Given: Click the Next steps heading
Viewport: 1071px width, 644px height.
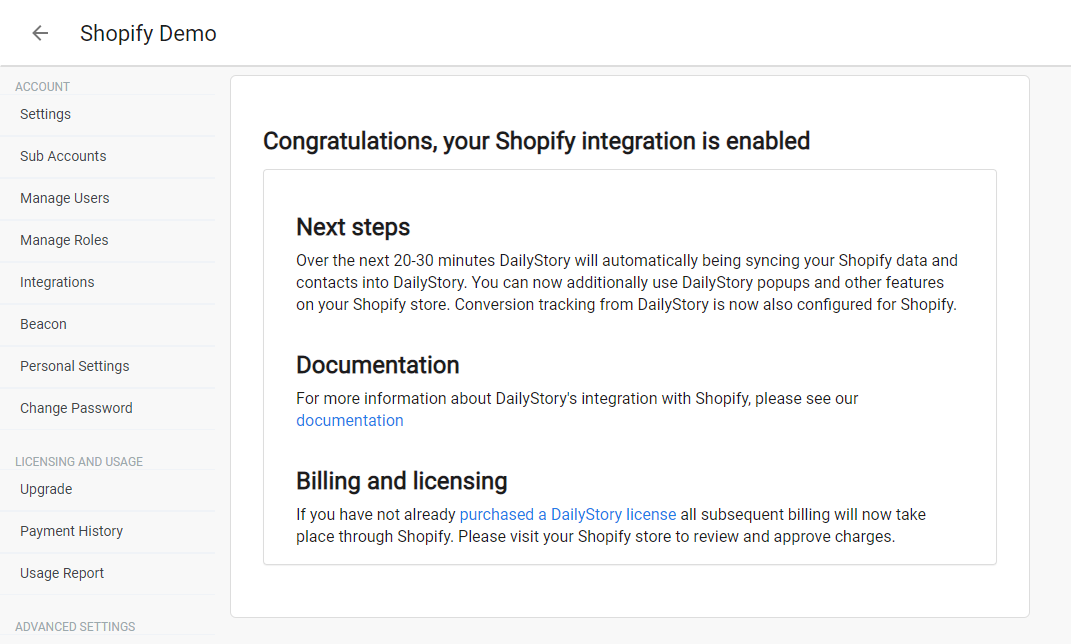Looking at the screenshot, I should pyautogui.click(x=353, y=227).
